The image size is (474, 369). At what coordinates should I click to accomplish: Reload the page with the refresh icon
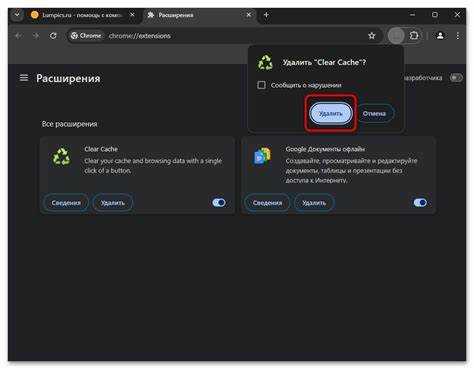tap(53, 36)
